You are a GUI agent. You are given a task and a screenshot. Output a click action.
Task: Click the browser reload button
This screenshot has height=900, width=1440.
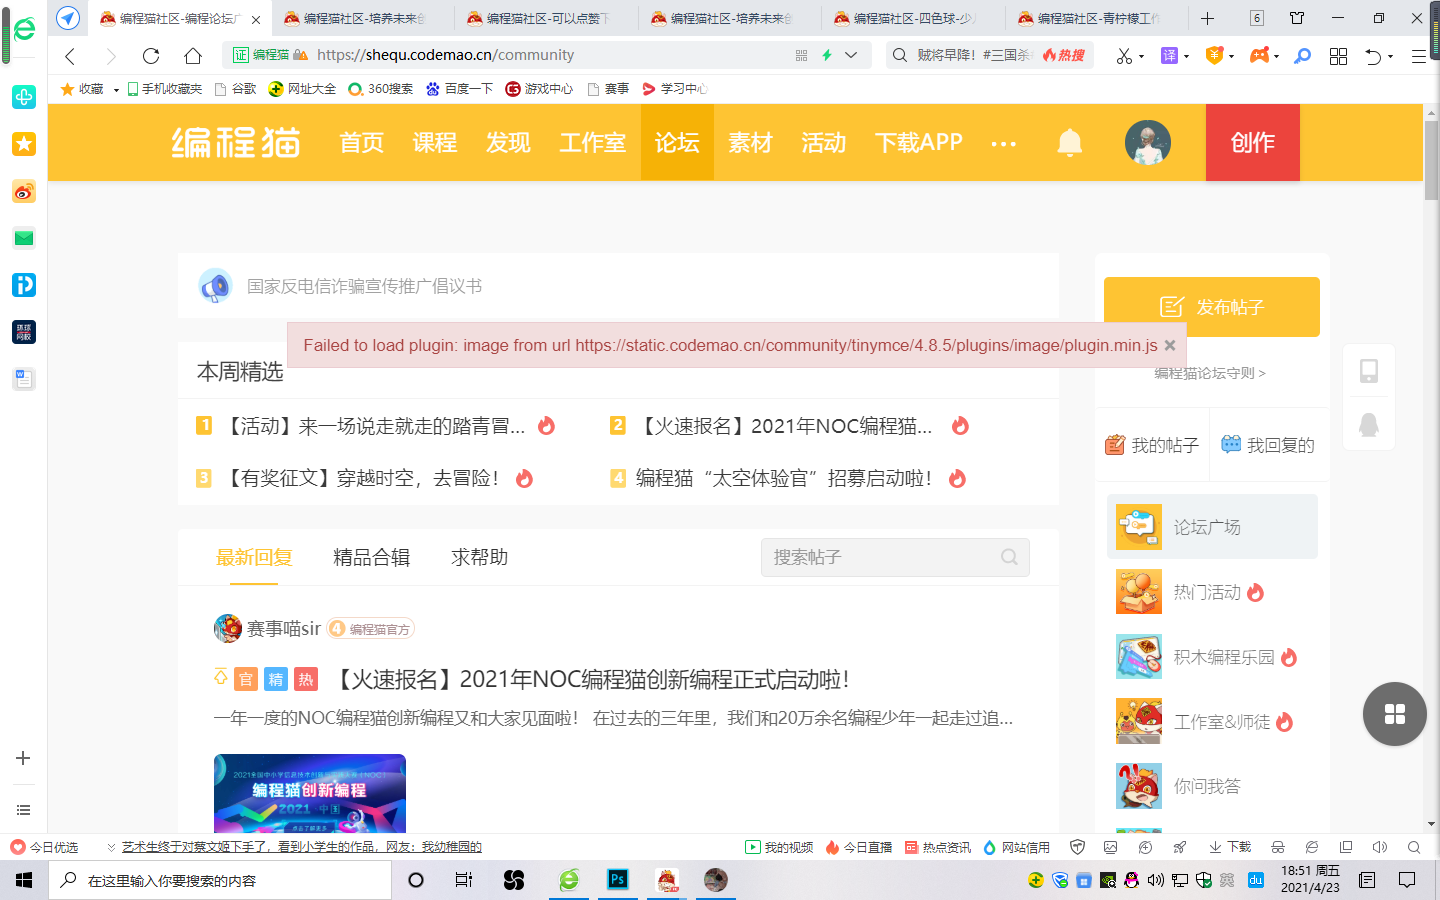point(151,56)
